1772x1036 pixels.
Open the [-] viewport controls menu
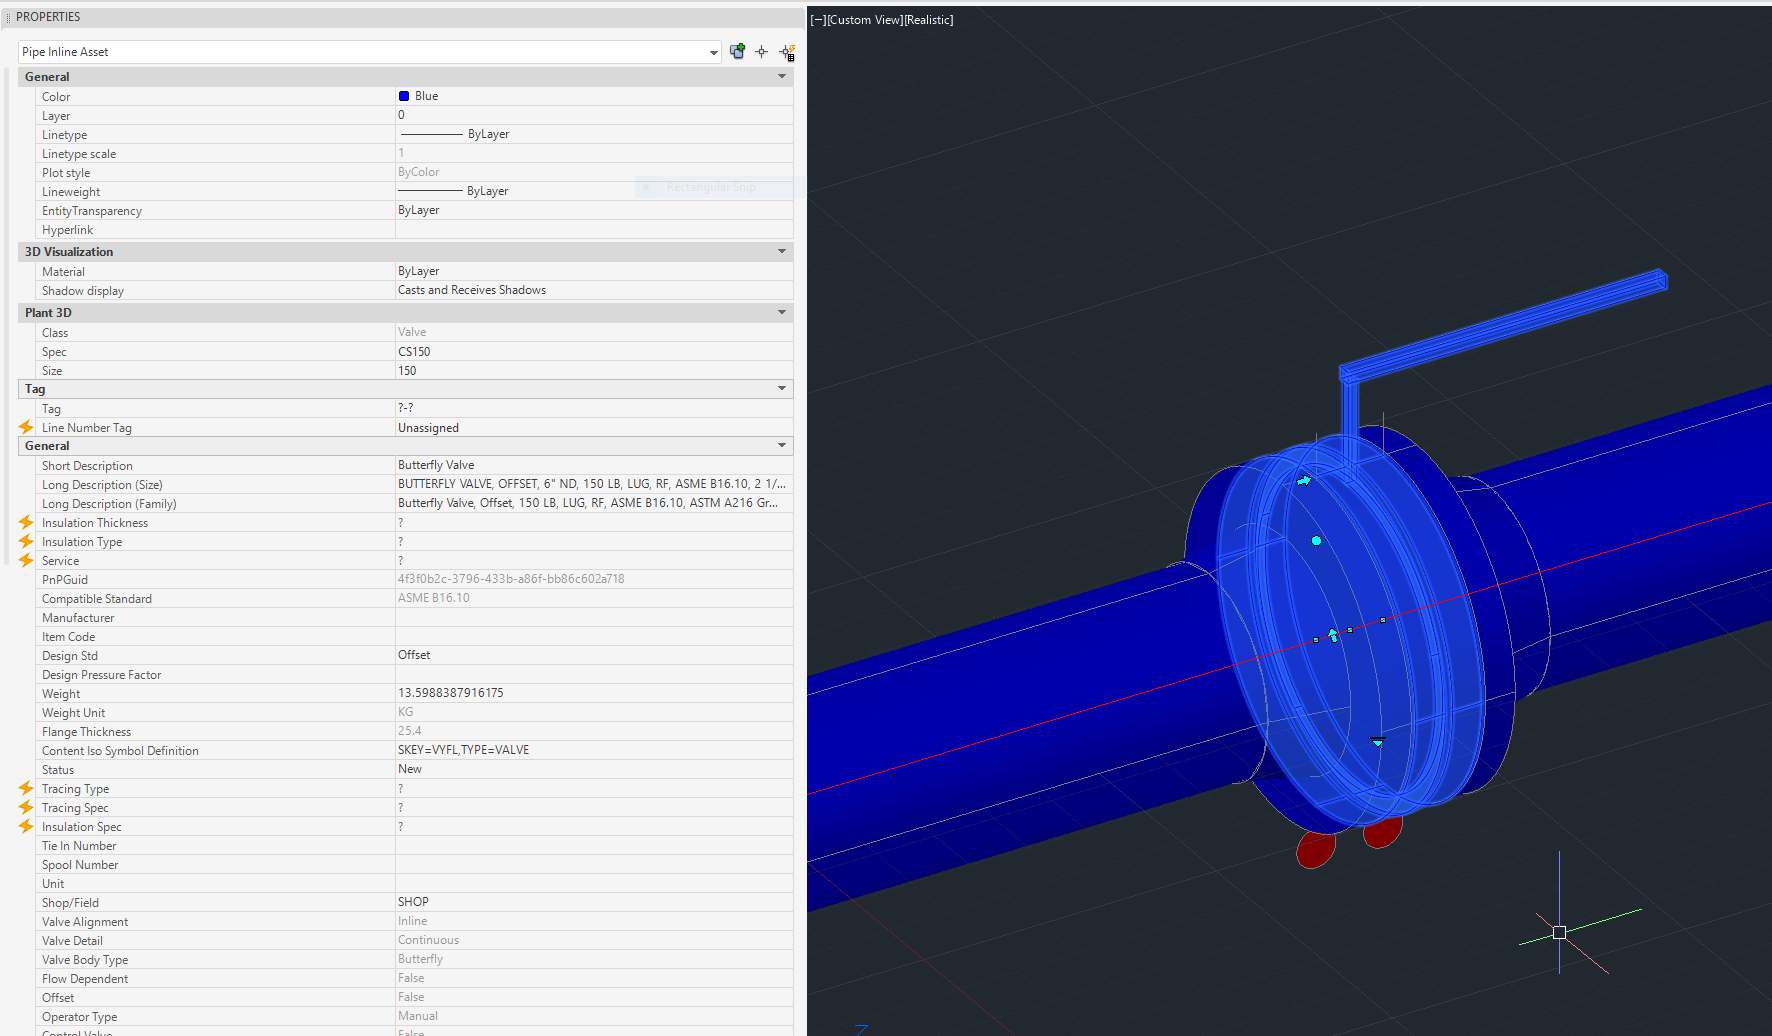click(x=817, y=20)
